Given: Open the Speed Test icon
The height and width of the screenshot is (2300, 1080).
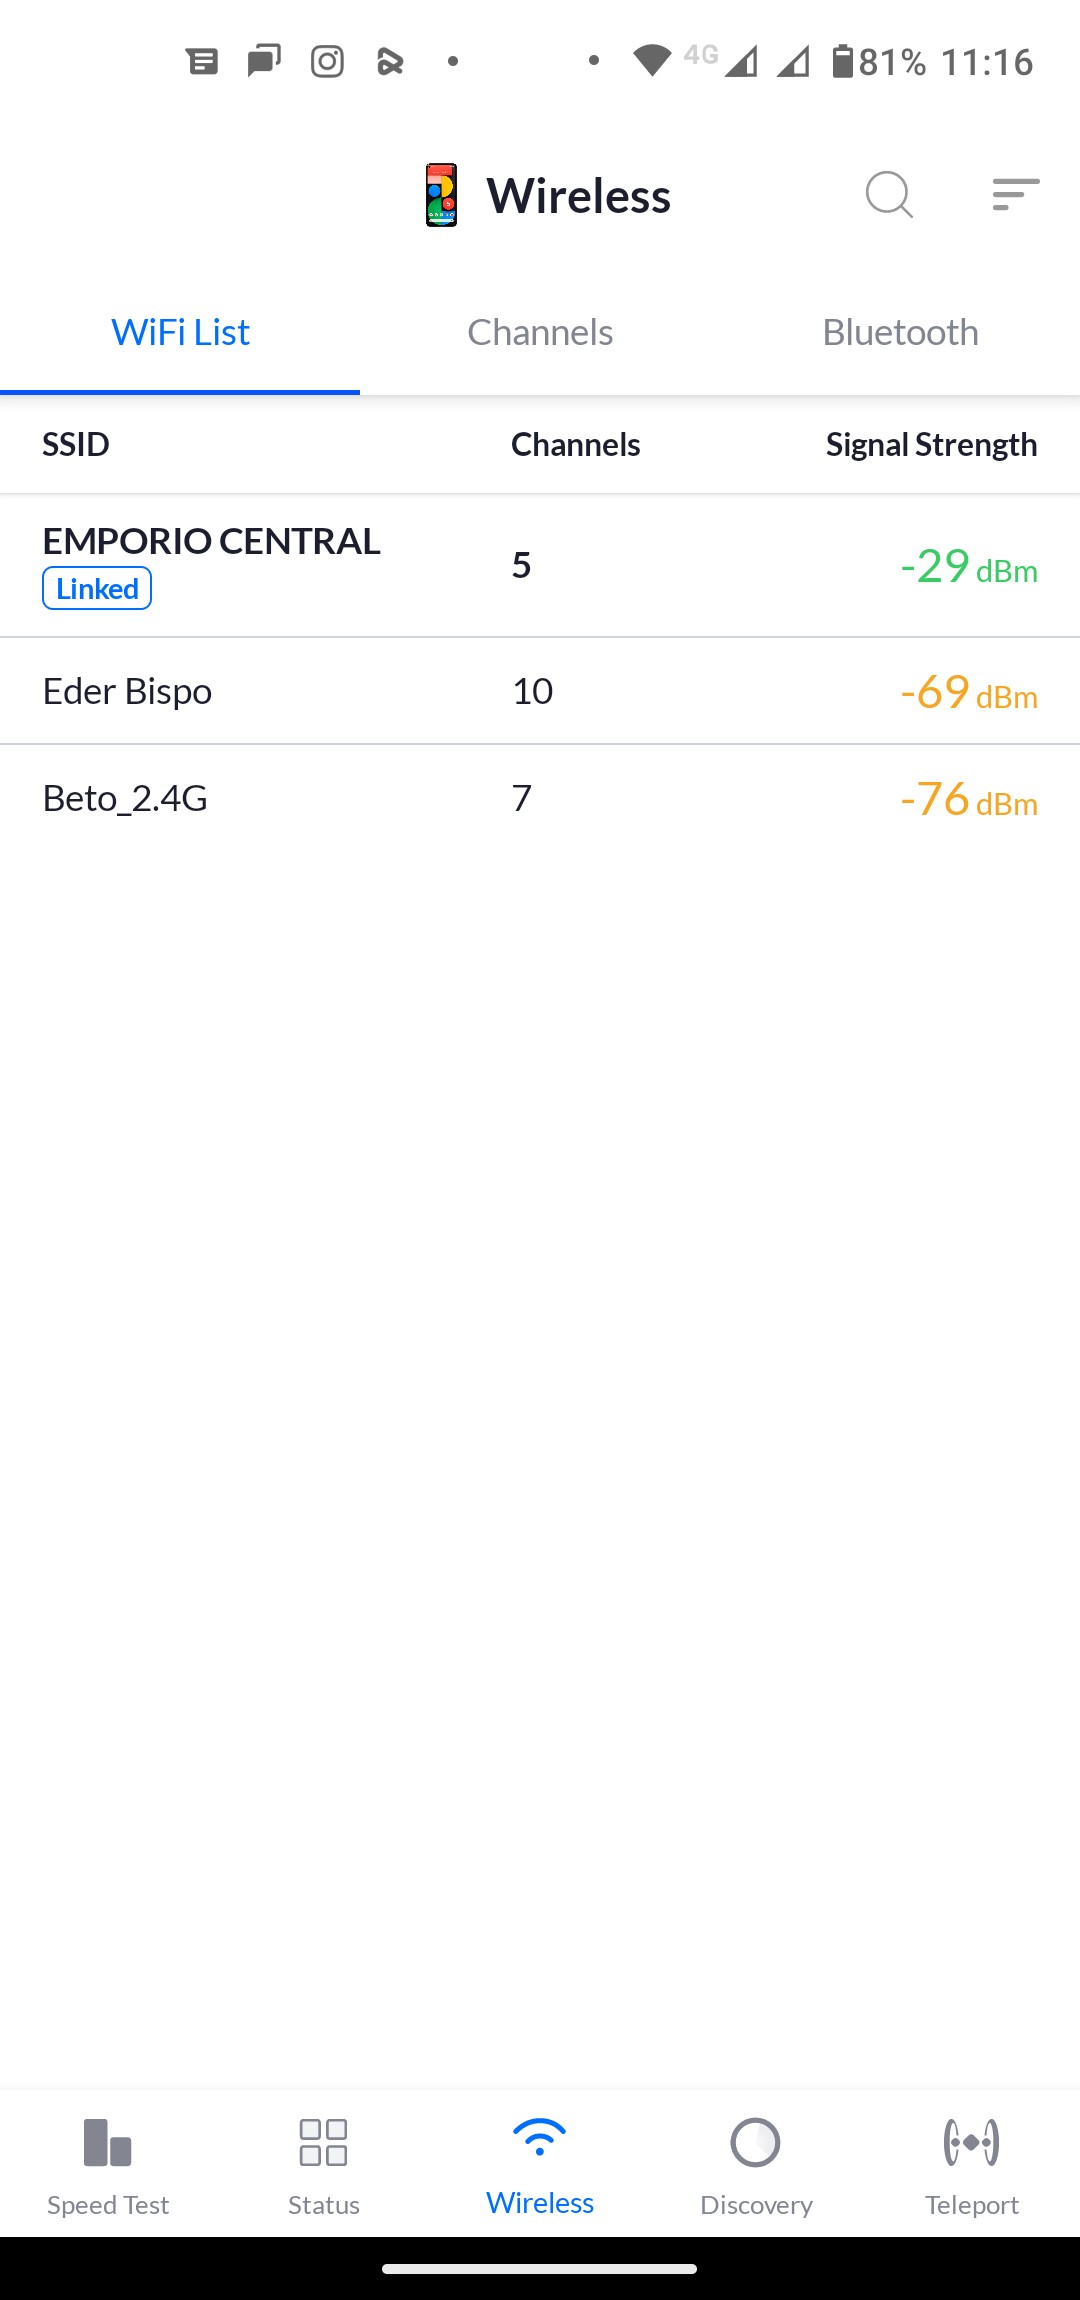Looking at the screenshot, I should (108, 2142).
